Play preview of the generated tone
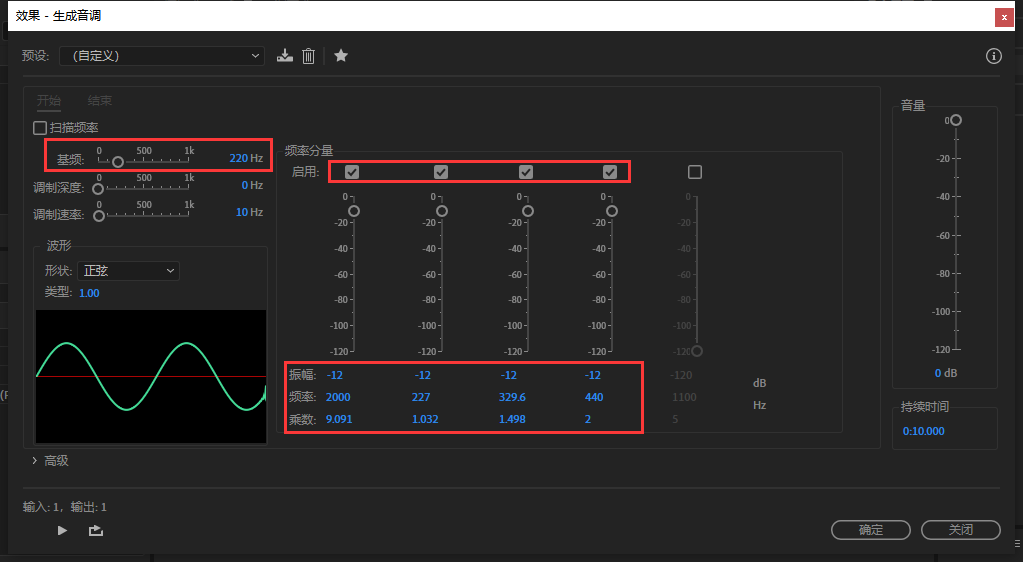 (x=62, y=531)
